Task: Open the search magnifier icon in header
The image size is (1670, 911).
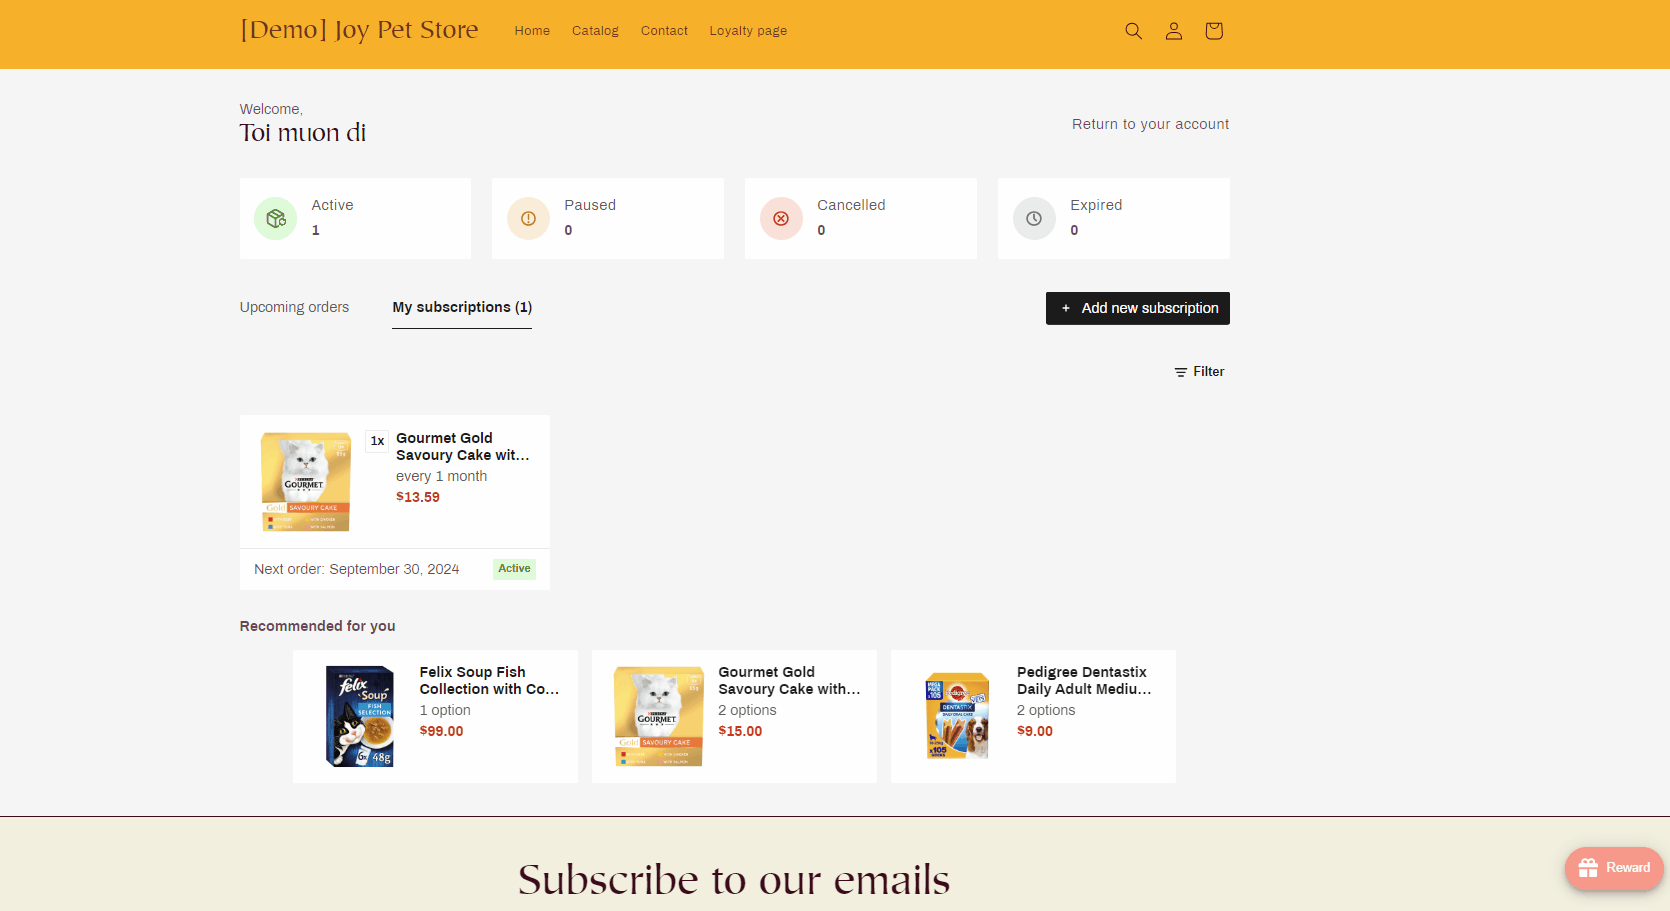Action: point(1133,31)
